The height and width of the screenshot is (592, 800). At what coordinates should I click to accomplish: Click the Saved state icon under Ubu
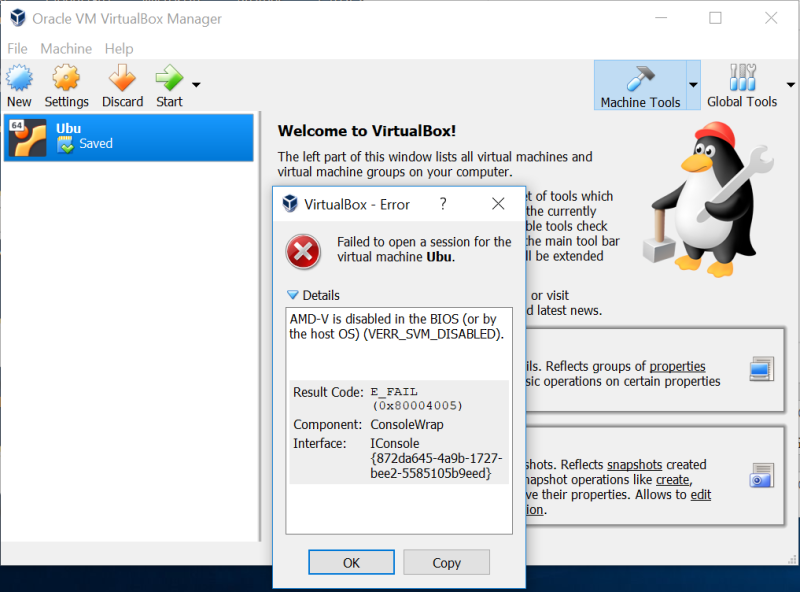tap(65, 145)
